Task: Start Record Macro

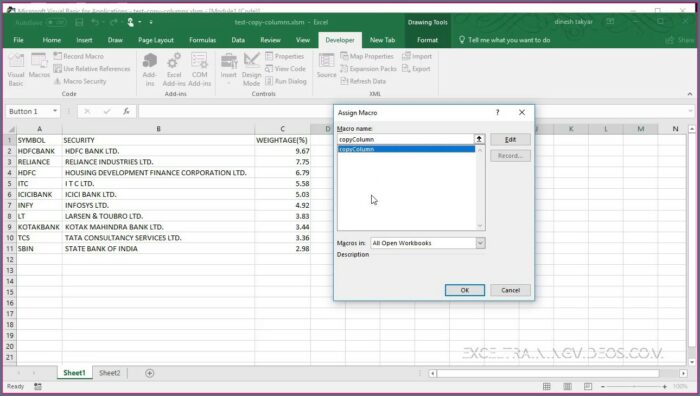Action: (79, 56)
